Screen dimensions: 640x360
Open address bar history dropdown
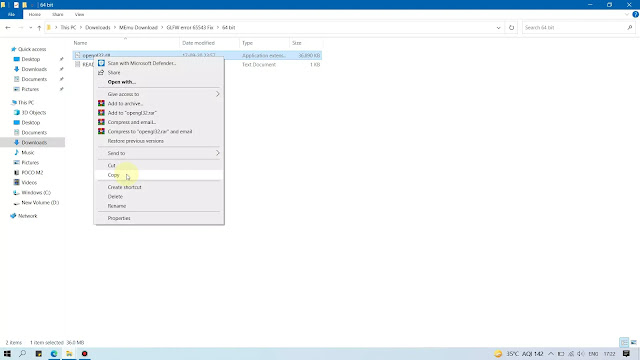coord(498,28)
